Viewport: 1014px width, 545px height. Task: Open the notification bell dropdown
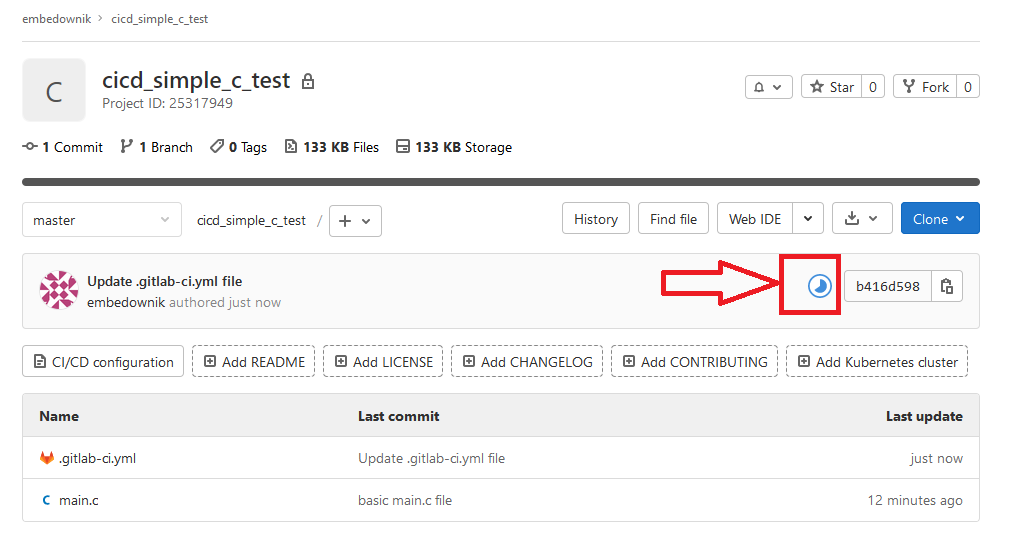tap(768, 87)
